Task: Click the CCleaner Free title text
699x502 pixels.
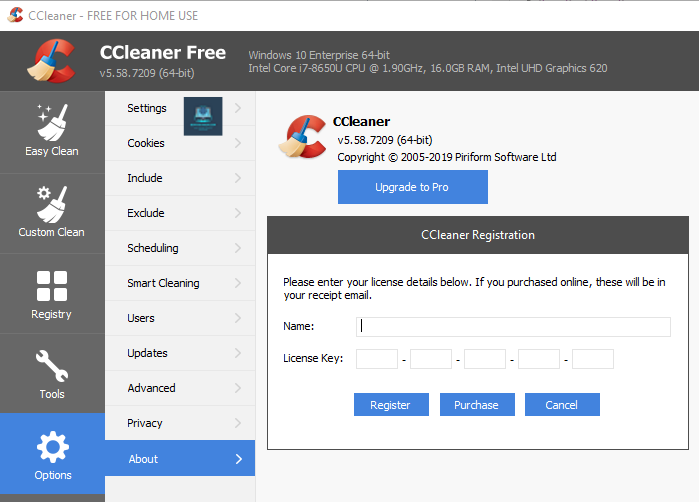Action: point(163,53)
